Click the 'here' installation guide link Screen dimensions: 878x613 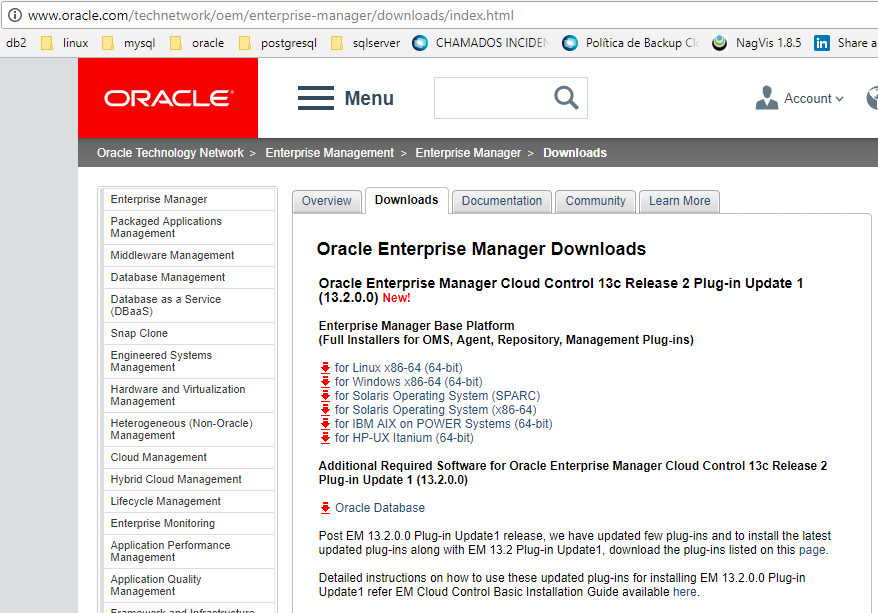coord(685,591)
